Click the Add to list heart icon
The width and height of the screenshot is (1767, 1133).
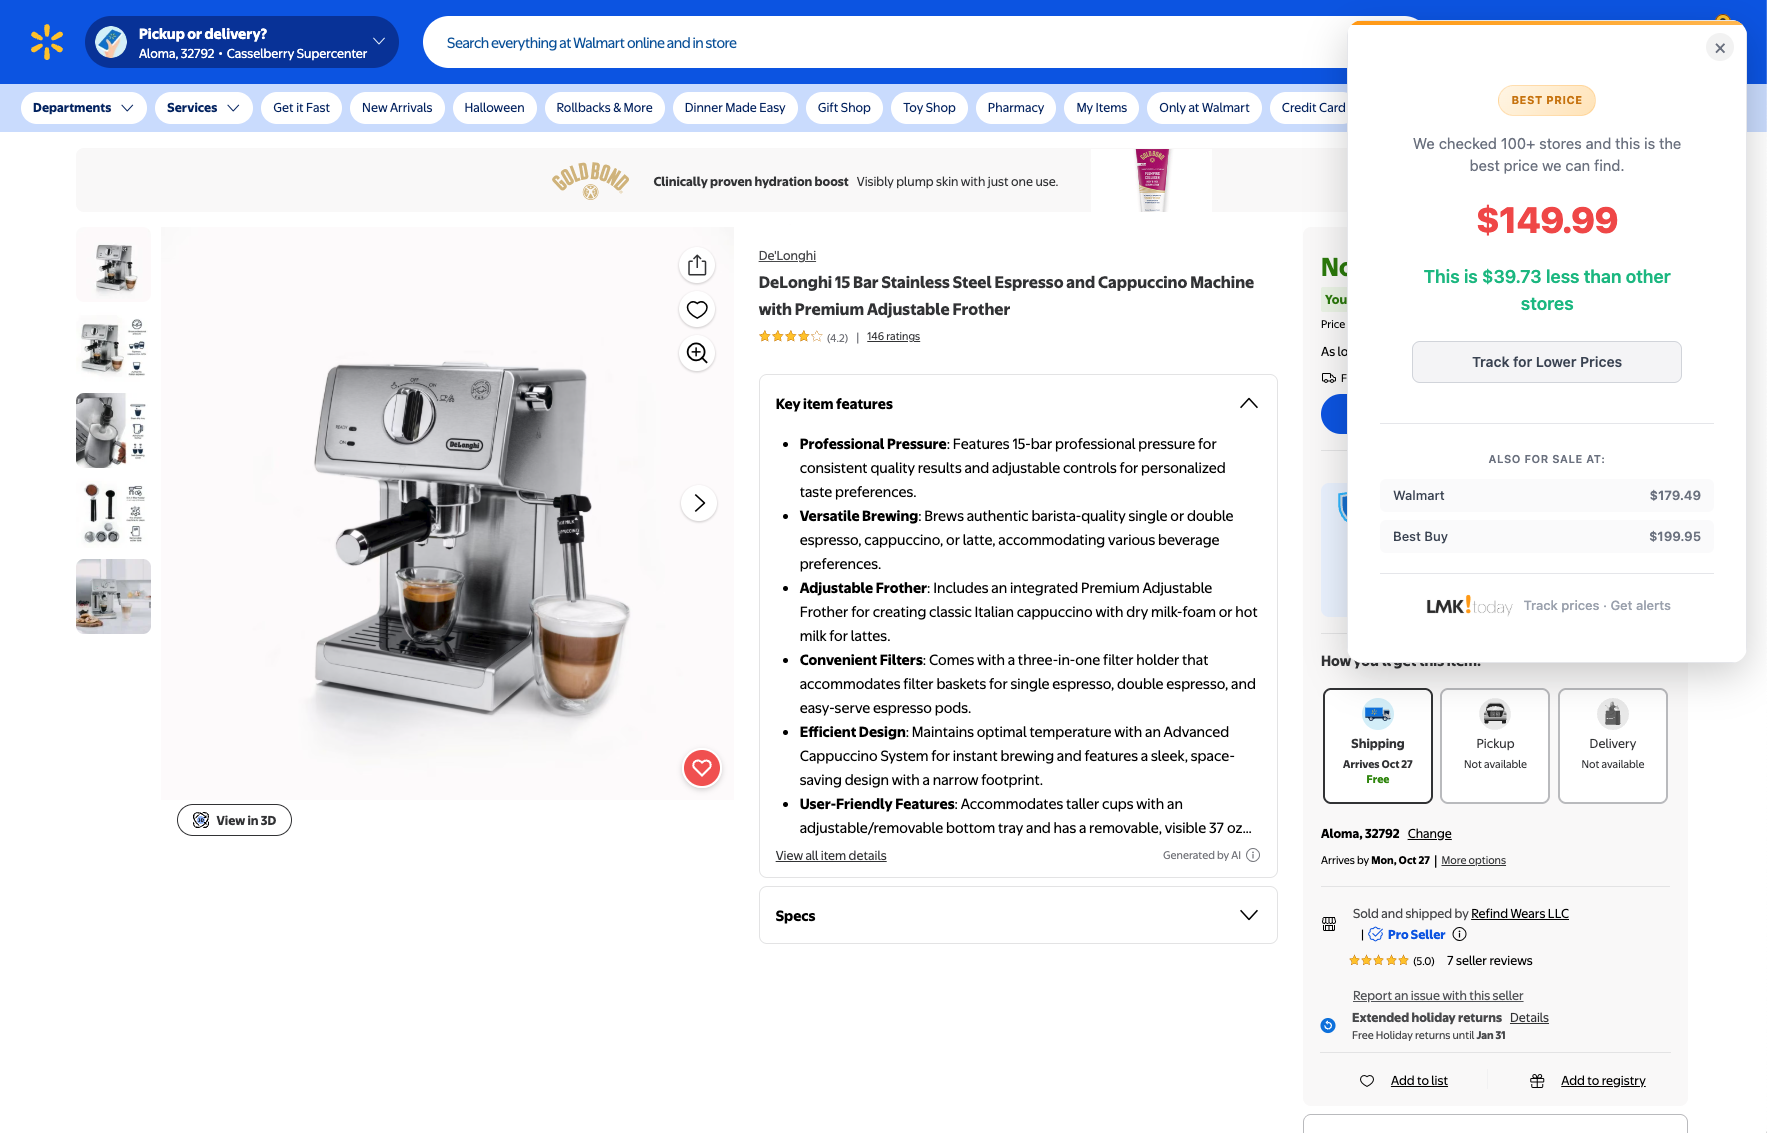tap(1367, 1081)
